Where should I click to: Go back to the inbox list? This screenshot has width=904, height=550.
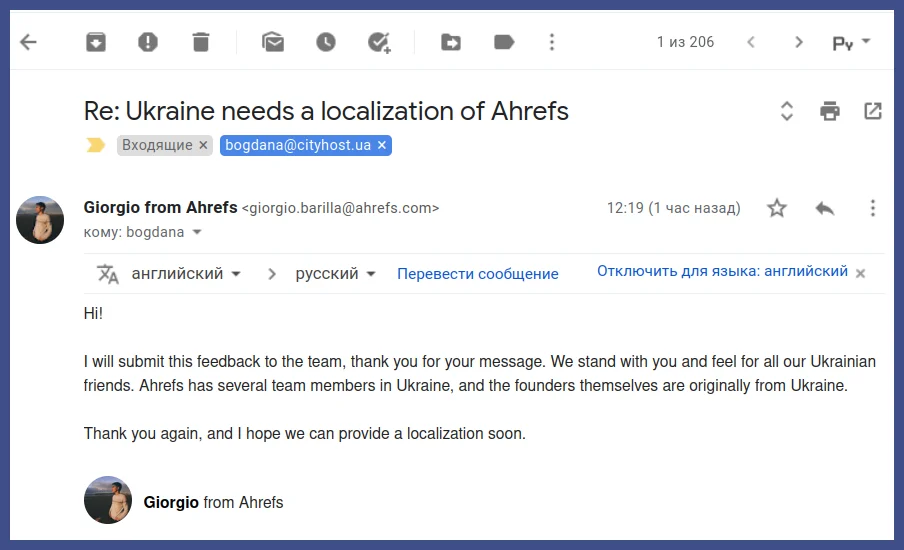click(x=28, y=42)
